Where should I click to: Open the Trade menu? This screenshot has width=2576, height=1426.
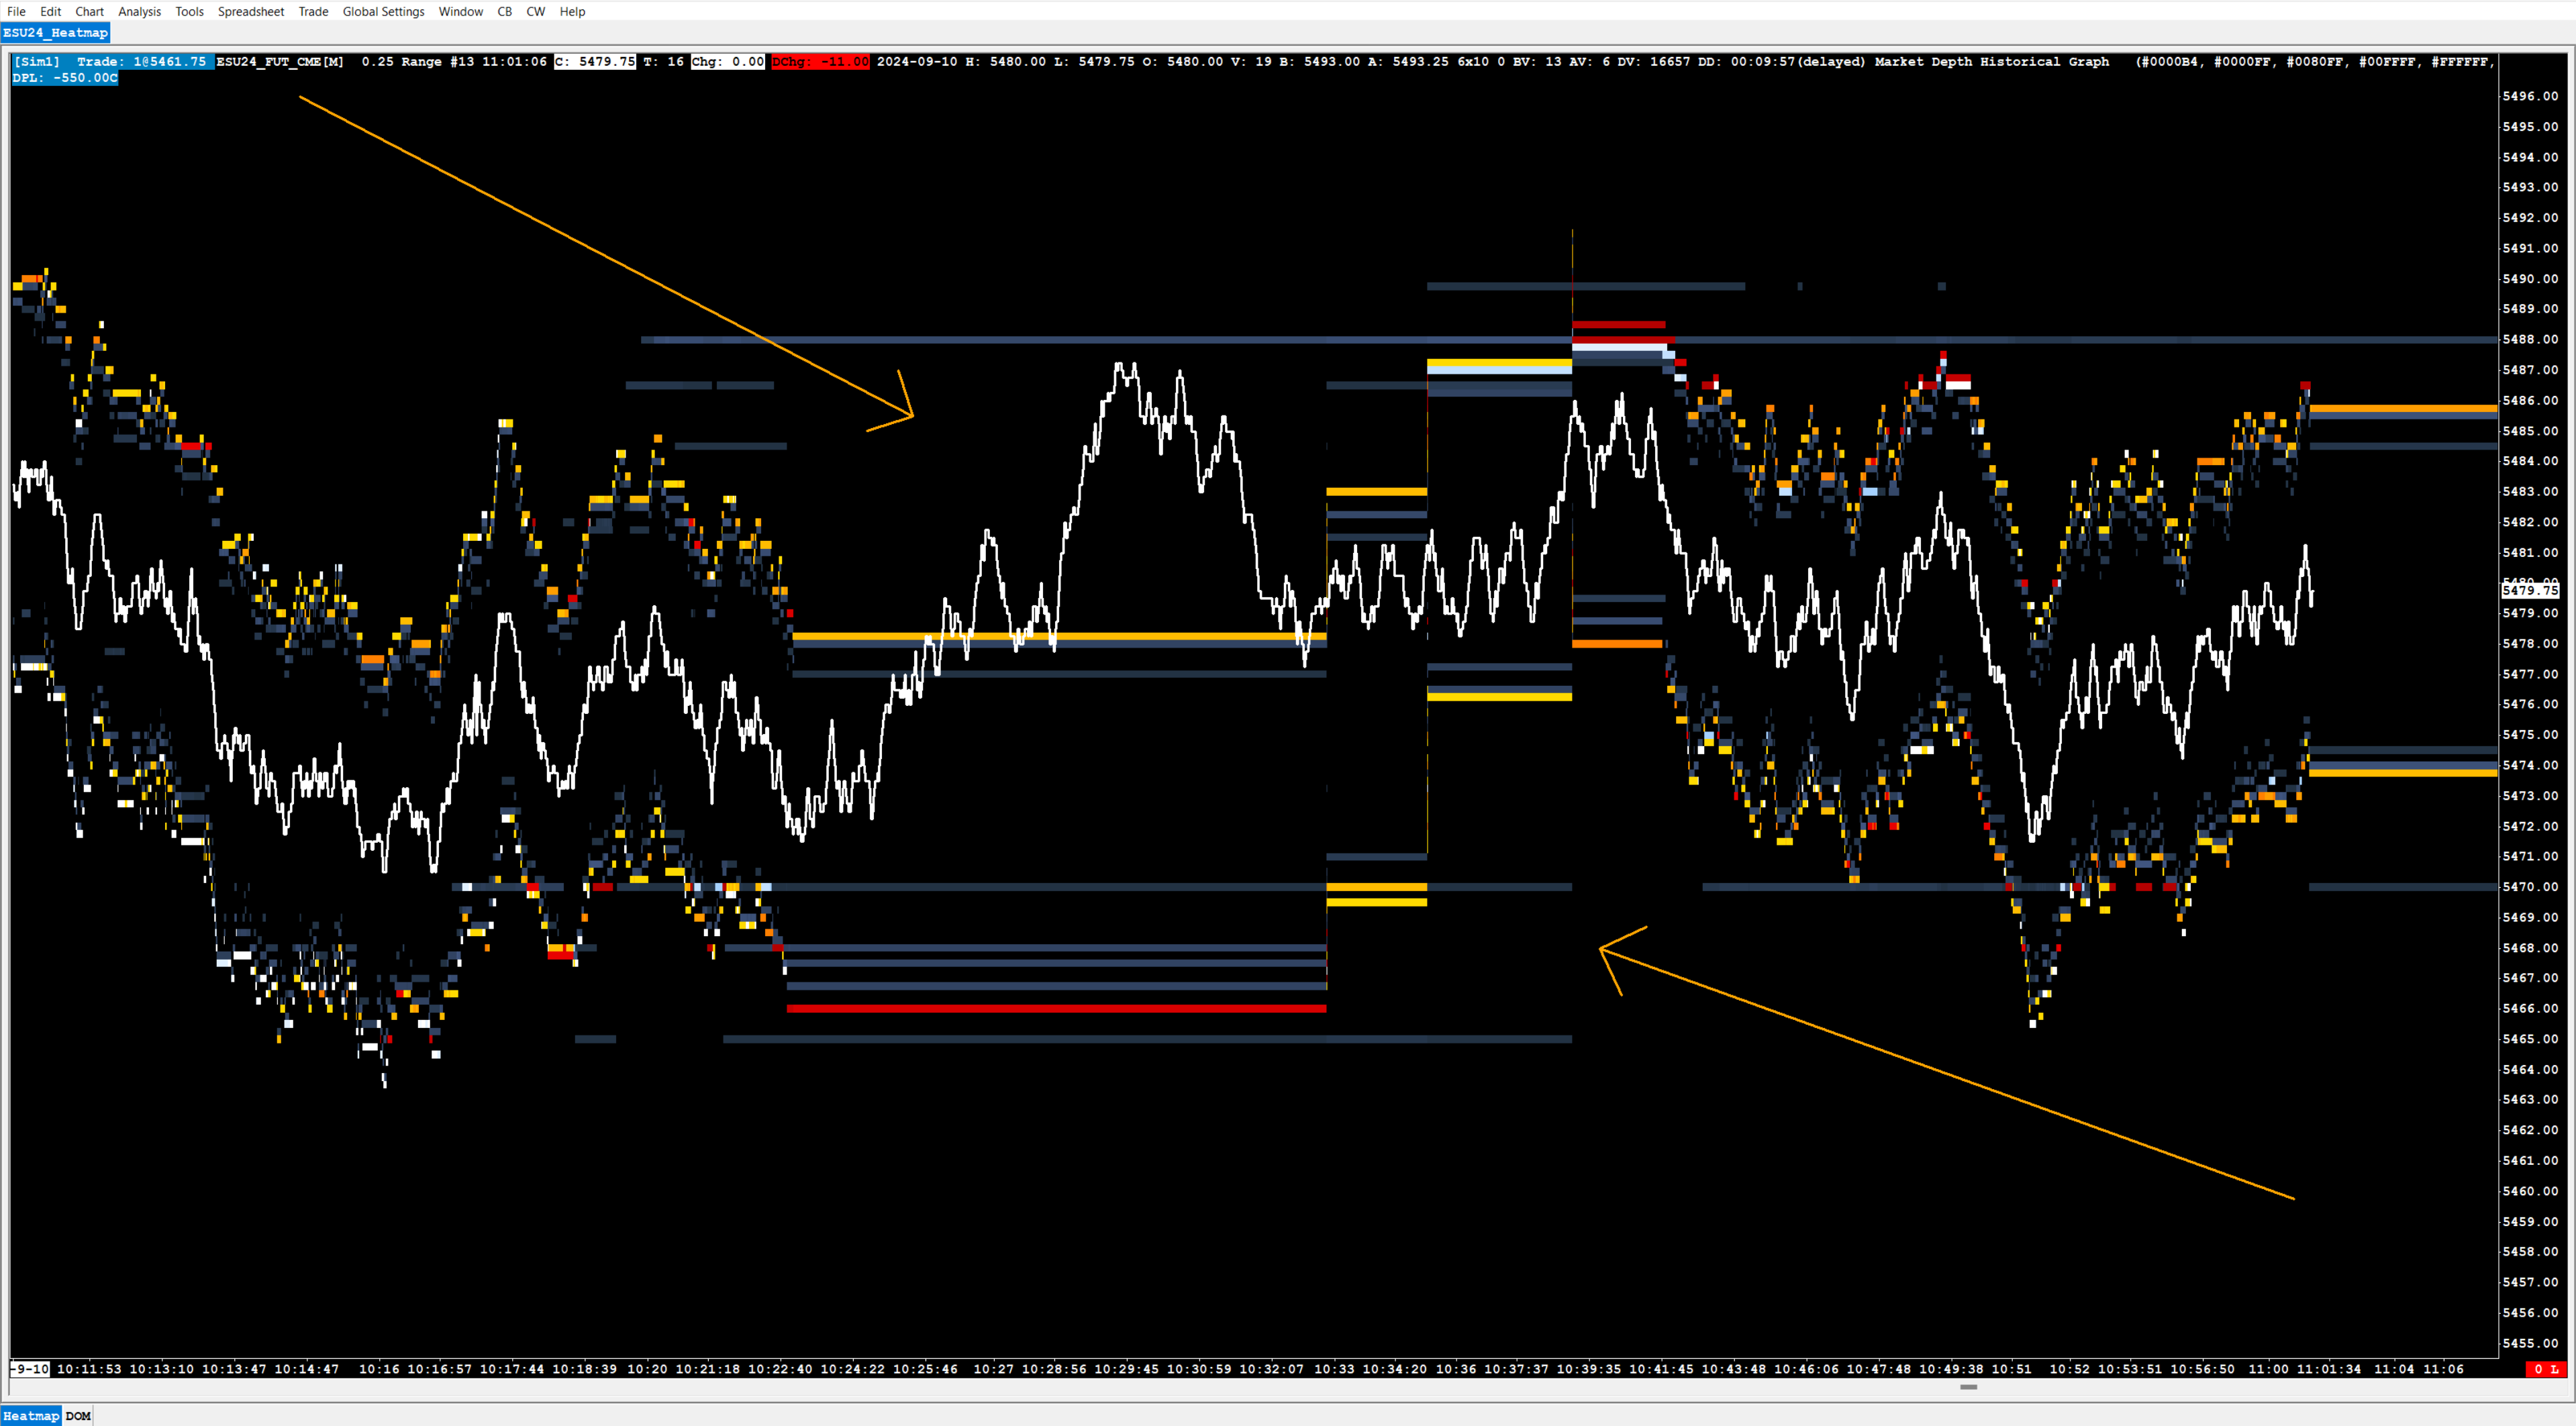click(313, 11)
